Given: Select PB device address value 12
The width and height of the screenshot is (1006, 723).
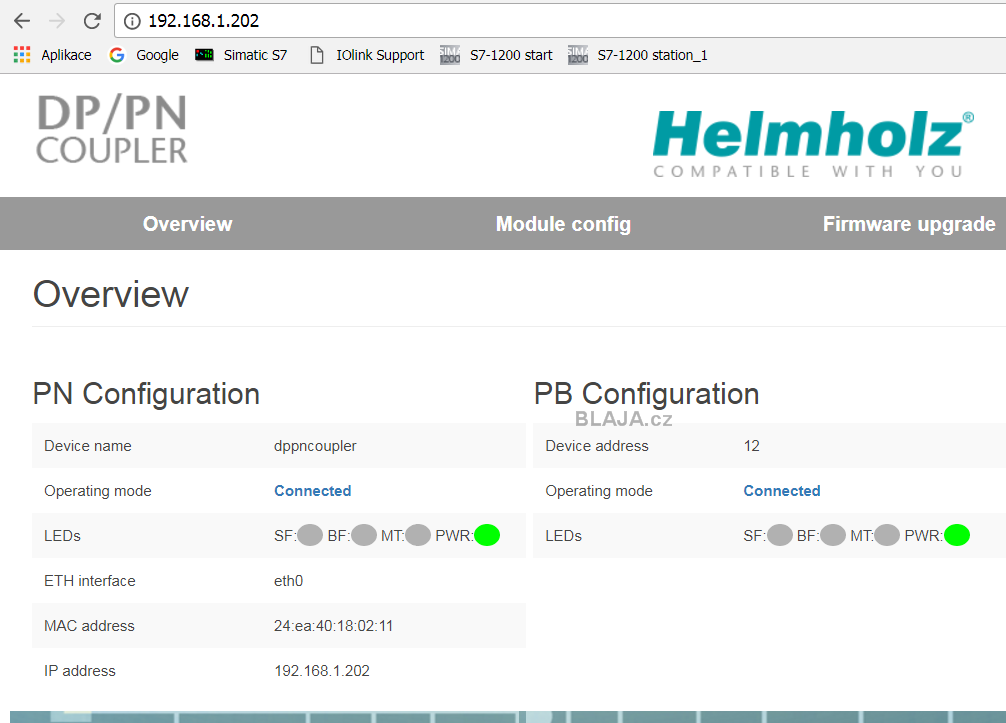Looking at the screenshot, I should [751, 446].
